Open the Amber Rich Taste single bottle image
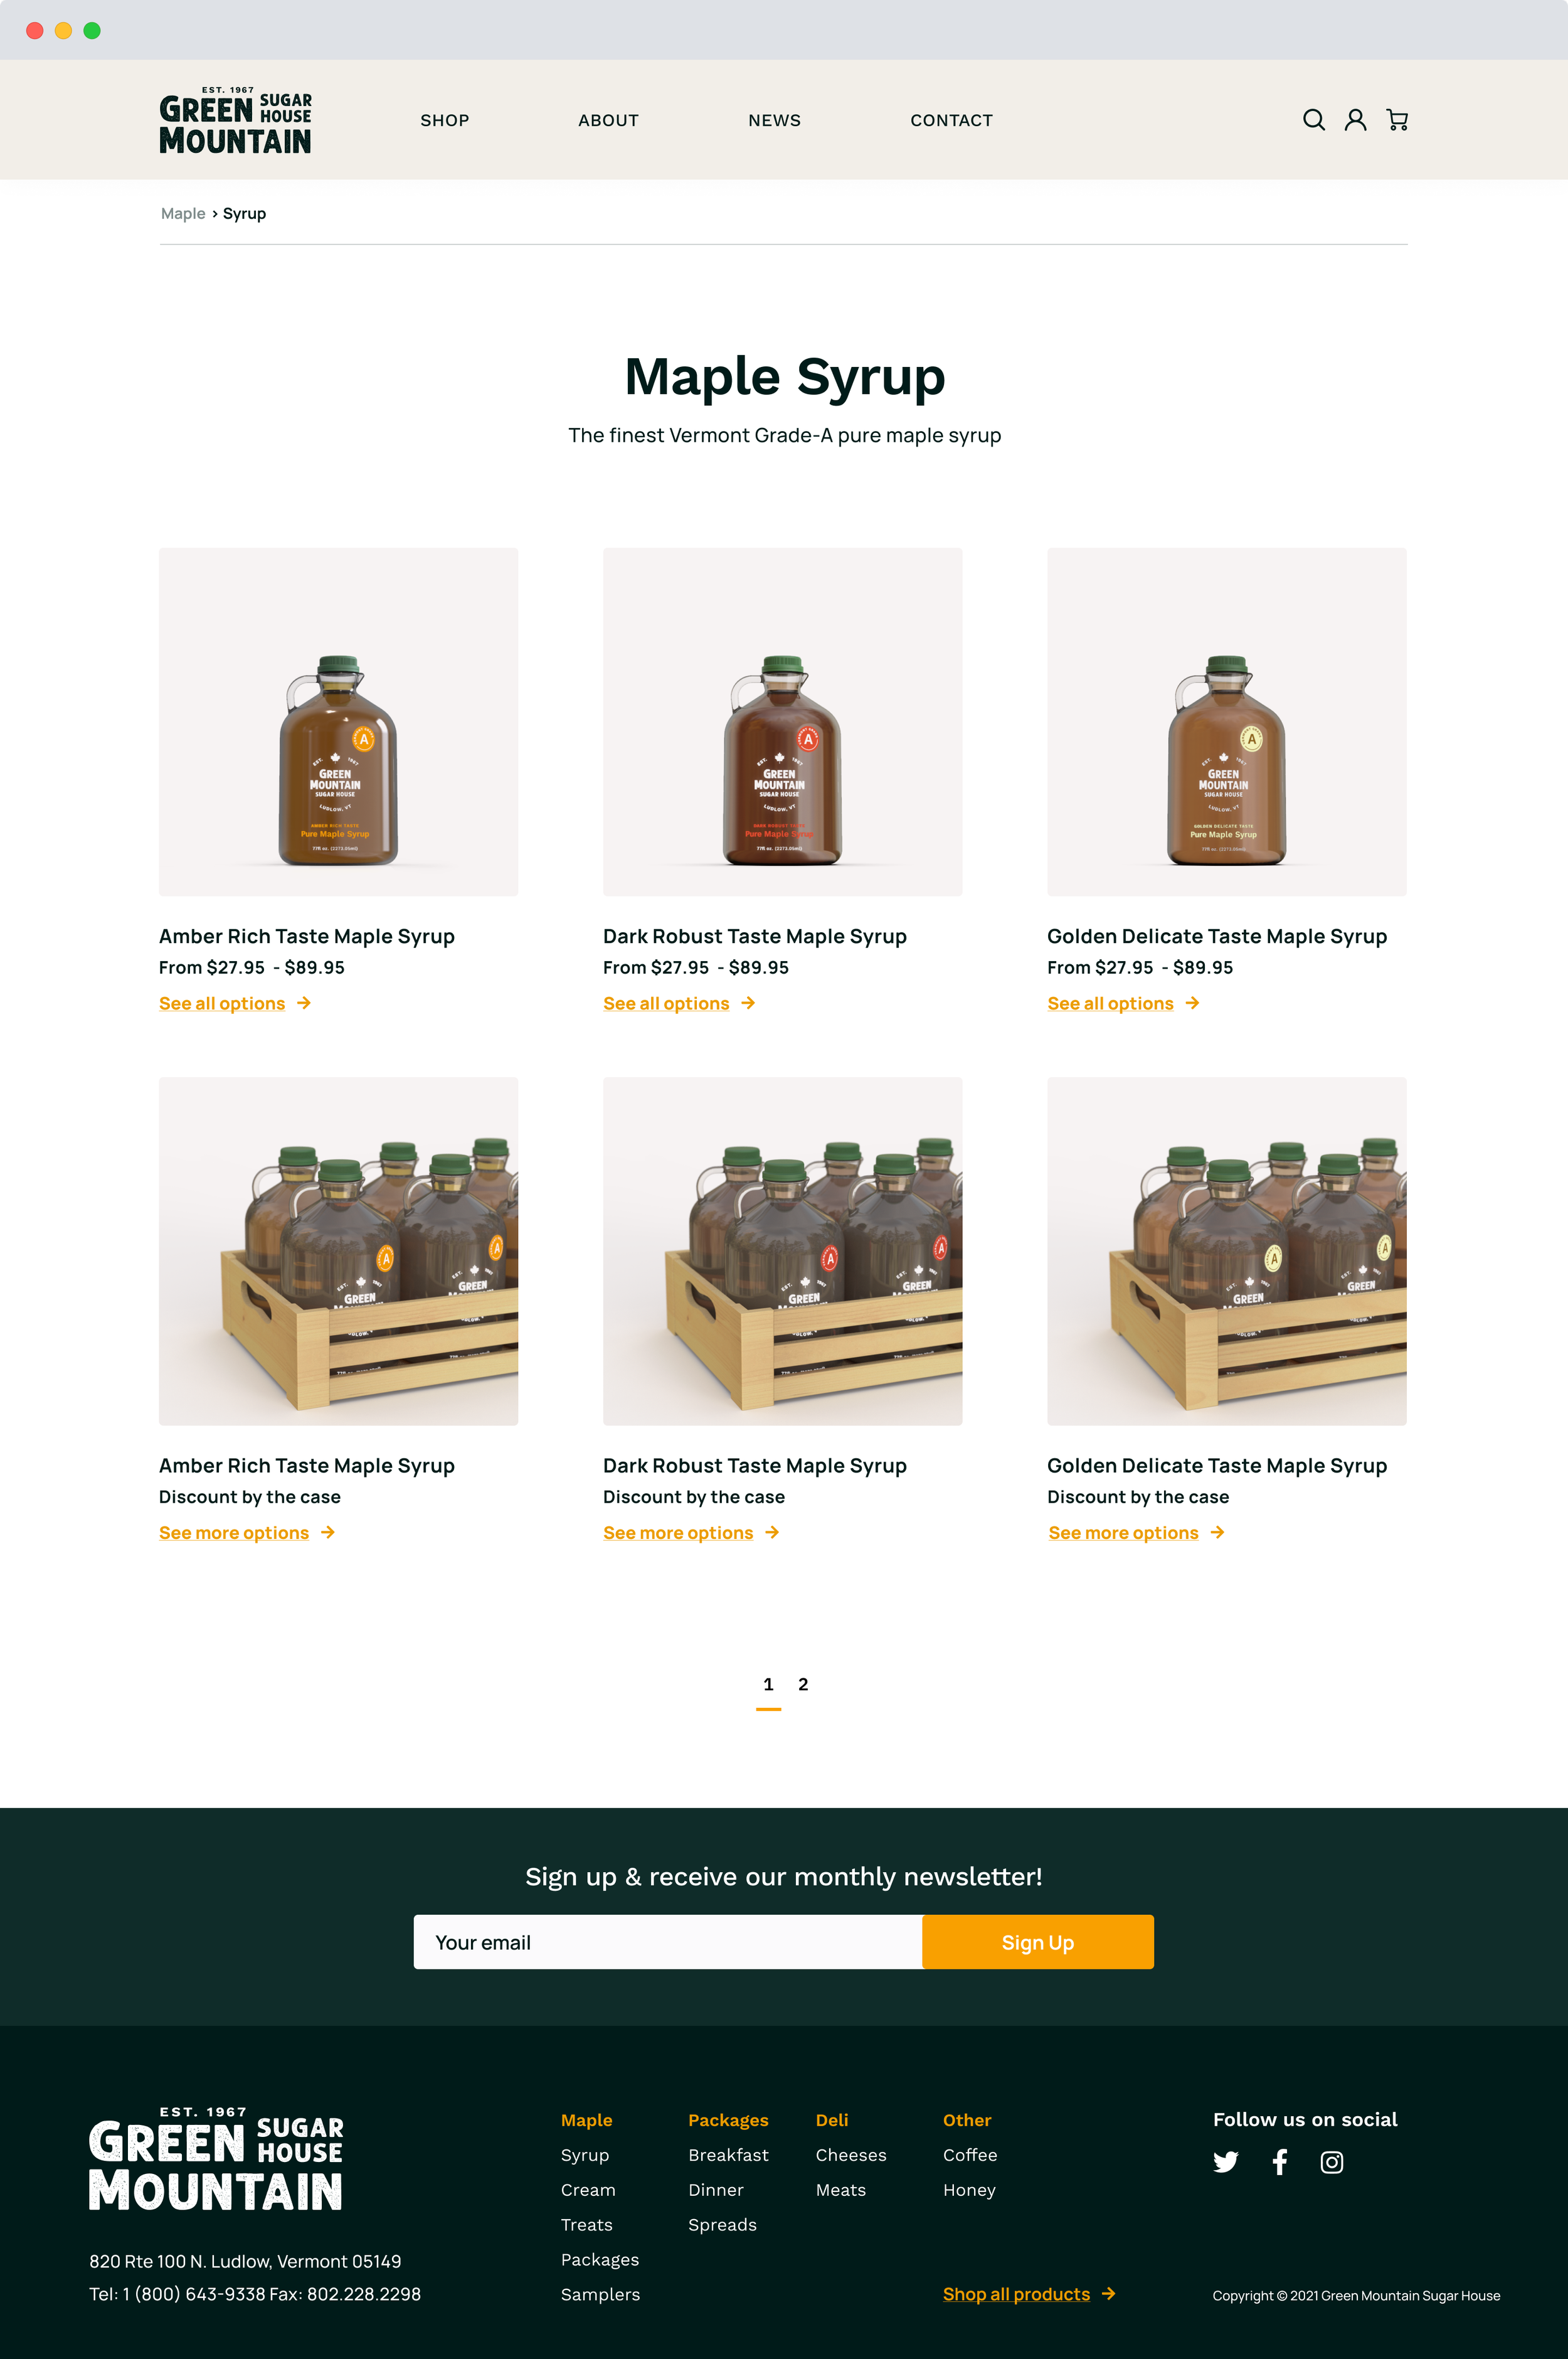1568x2359 pixels. [338, 721]
